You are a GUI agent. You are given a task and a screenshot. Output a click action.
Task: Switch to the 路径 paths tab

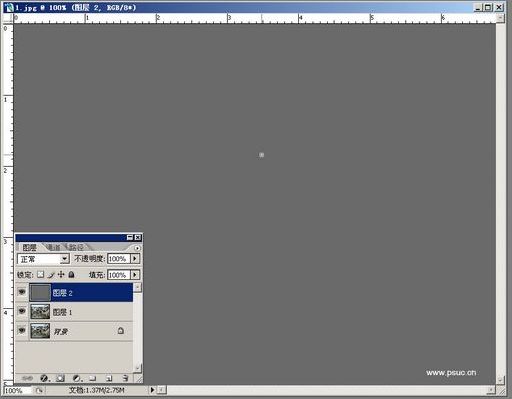[x=76, y=247]
